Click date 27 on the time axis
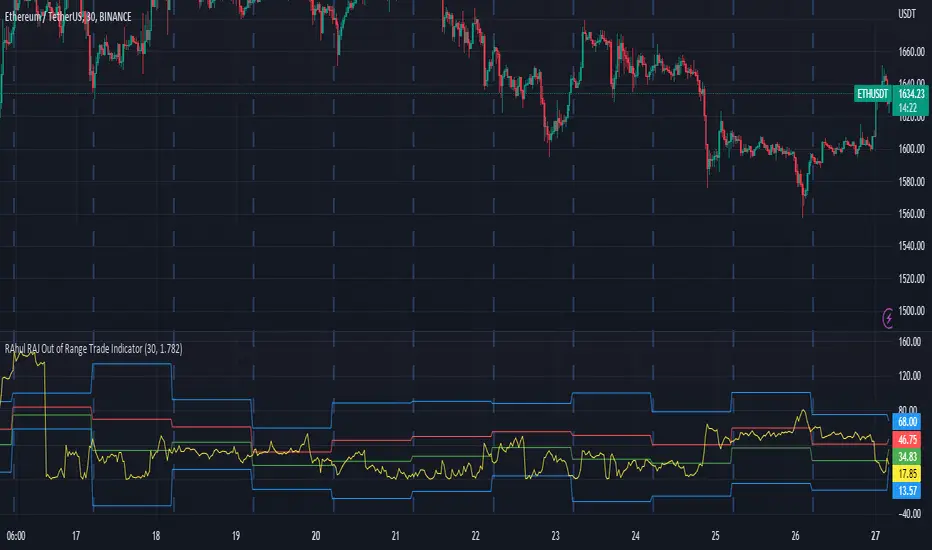 (x=876, y=536)
